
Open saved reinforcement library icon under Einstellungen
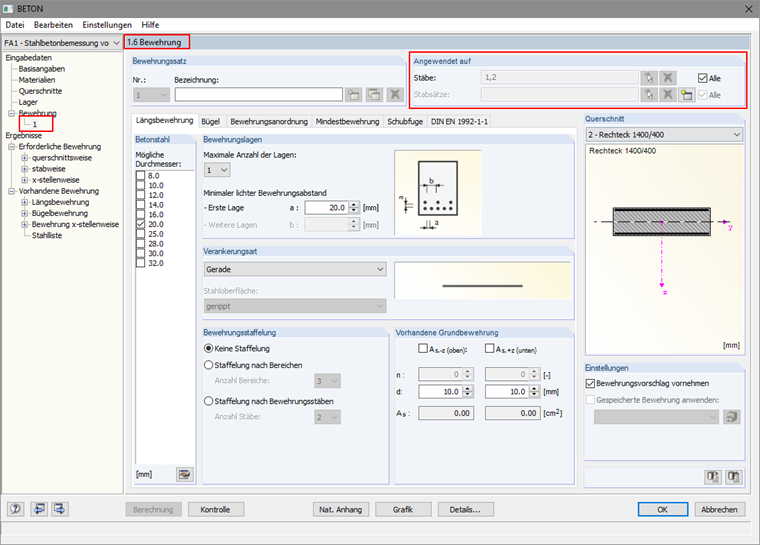coord(731,417)
